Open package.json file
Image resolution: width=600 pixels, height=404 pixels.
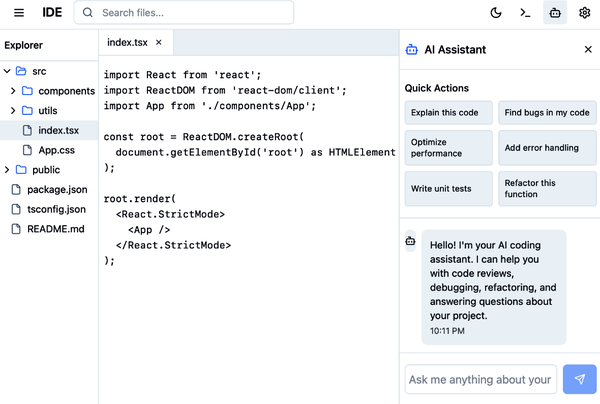click(56, 189)
